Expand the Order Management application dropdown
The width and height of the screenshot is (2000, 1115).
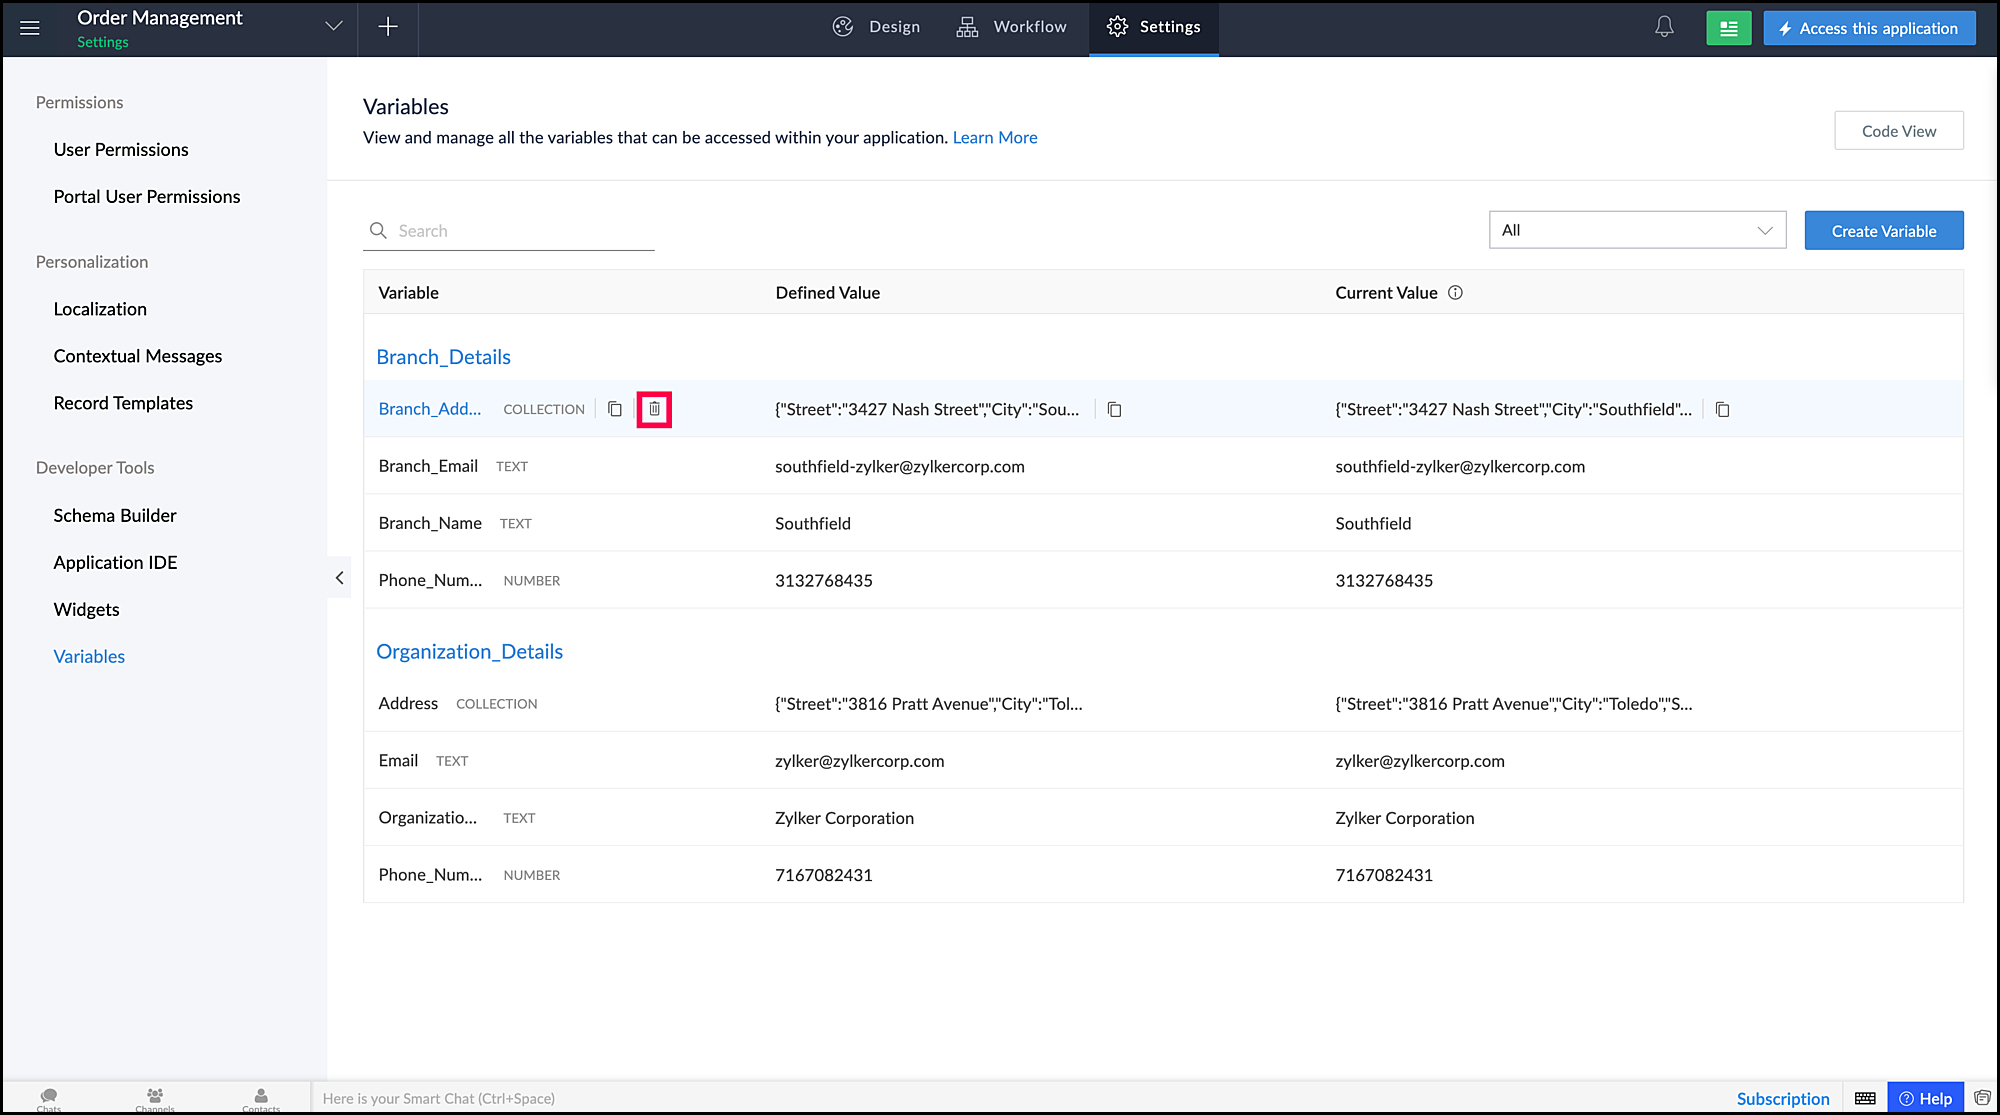click(334, 27)
